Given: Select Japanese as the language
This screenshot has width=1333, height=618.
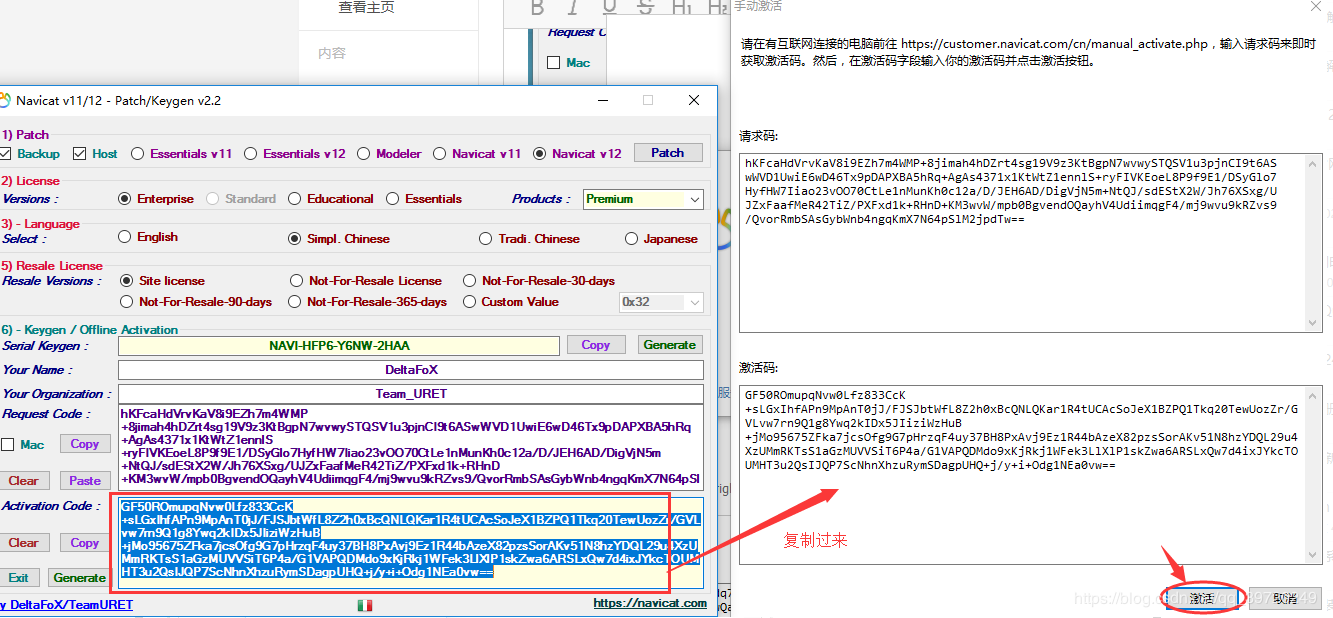Looking at the screenshot, I should 631,238.
